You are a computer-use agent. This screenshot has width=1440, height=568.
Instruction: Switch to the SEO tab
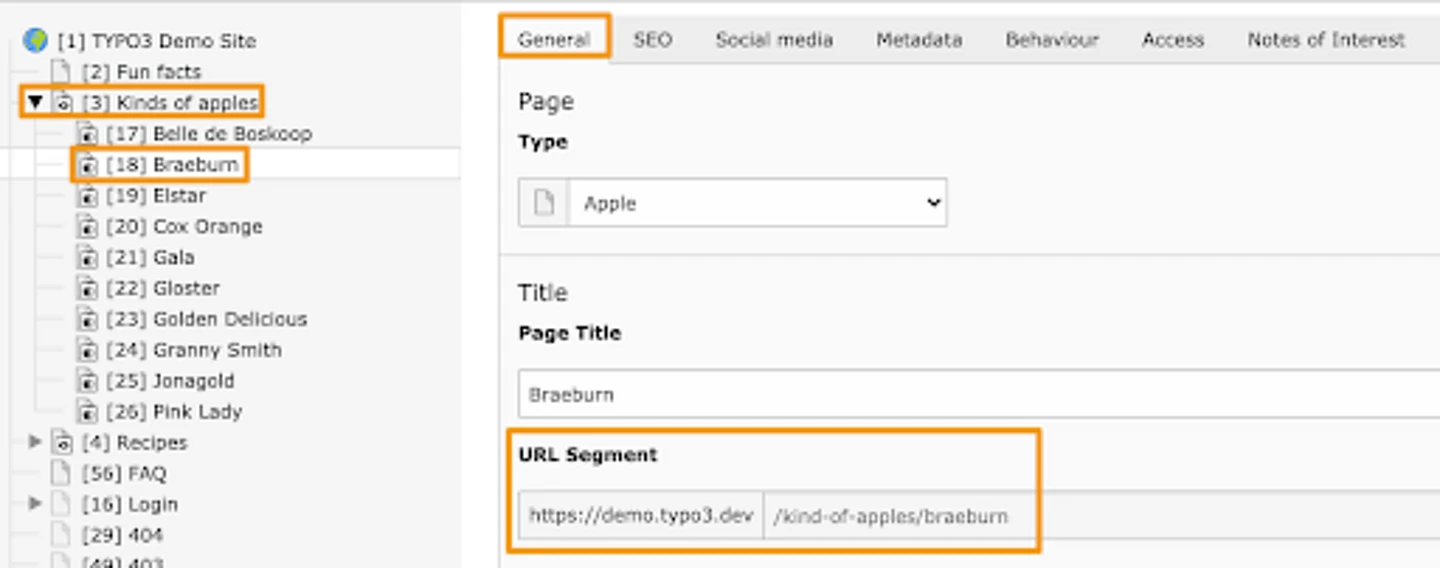(x=652, y=40)
